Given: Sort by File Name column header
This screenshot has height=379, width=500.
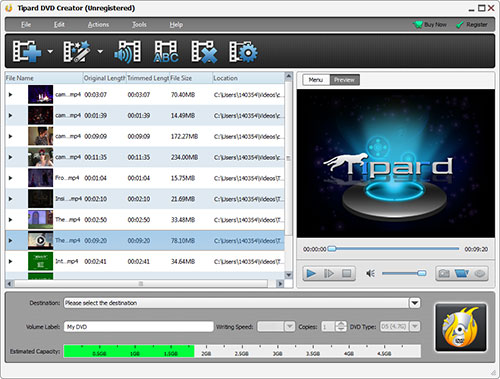Looking at the screenshot, I should coord(44,78).
